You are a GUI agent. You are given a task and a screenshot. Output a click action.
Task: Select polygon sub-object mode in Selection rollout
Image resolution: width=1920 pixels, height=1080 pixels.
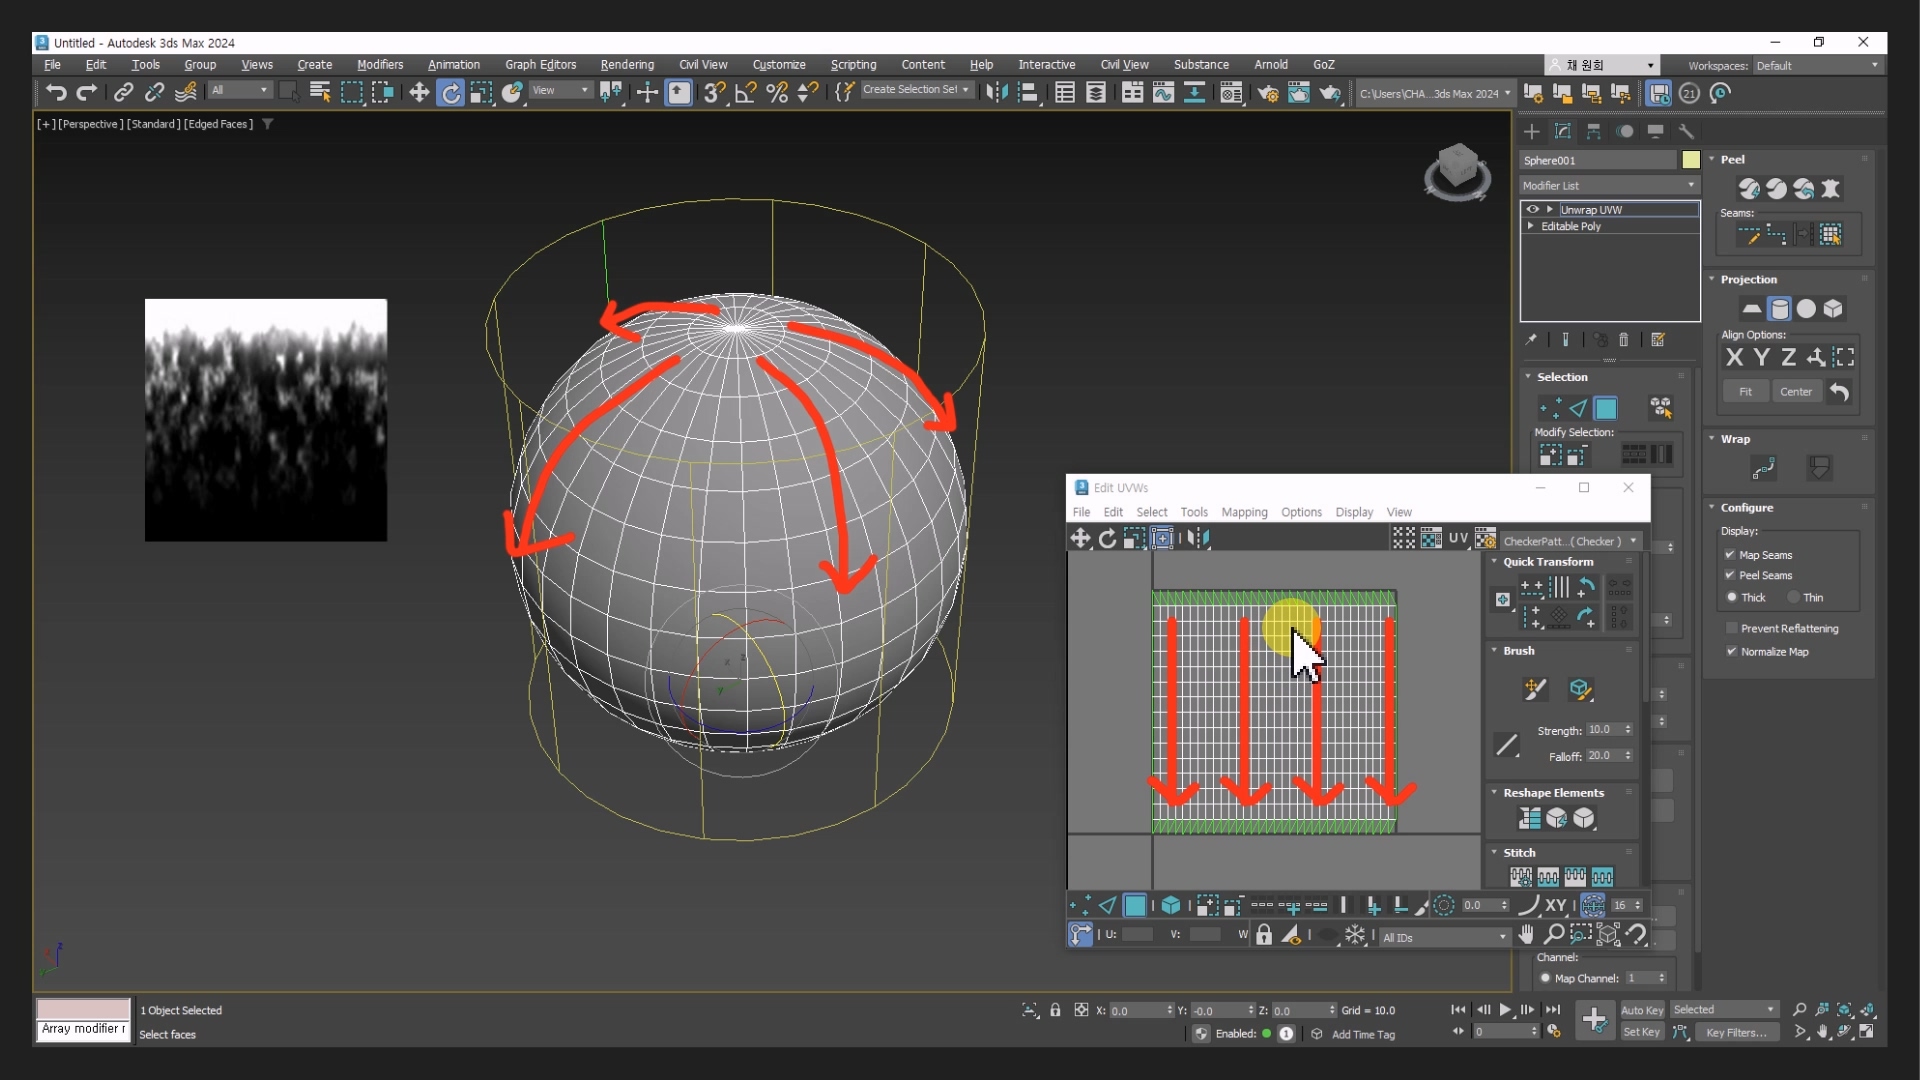1606,408
